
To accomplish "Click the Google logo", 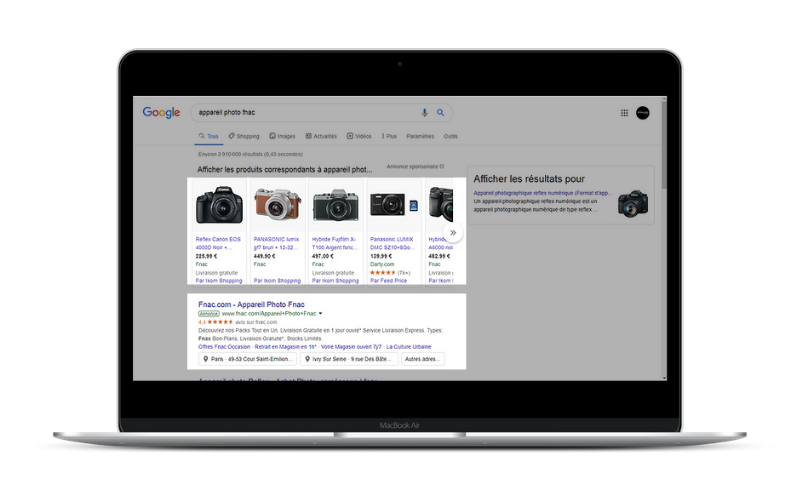I will click(161, 113).
